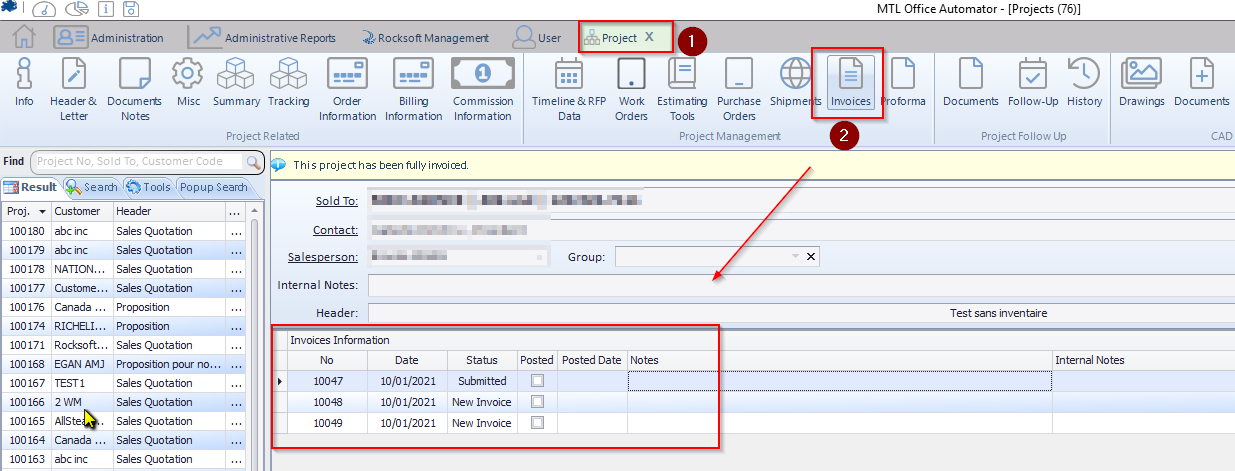The height and width of the screenshot is (471, 1235).
Task: Click the gauge icon in title bar
Action: pyautogui.click(x=45, y=9)
